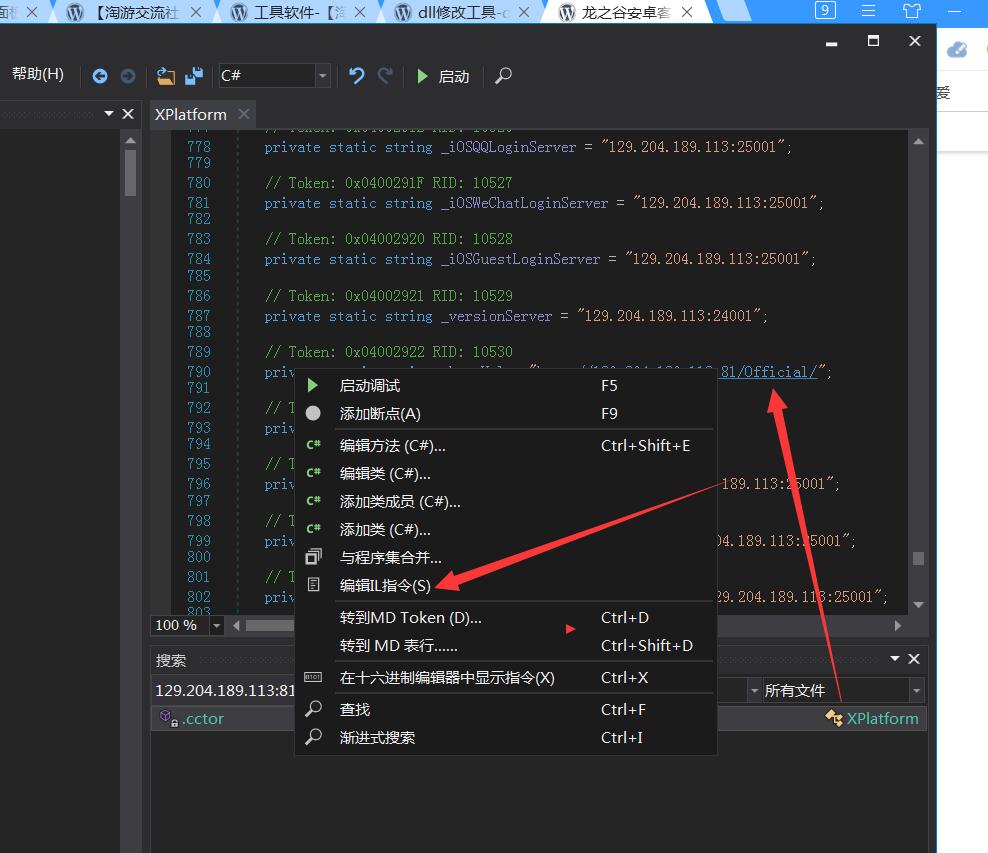
Task: Click the undo arrow icon
Action: [356, 76]
